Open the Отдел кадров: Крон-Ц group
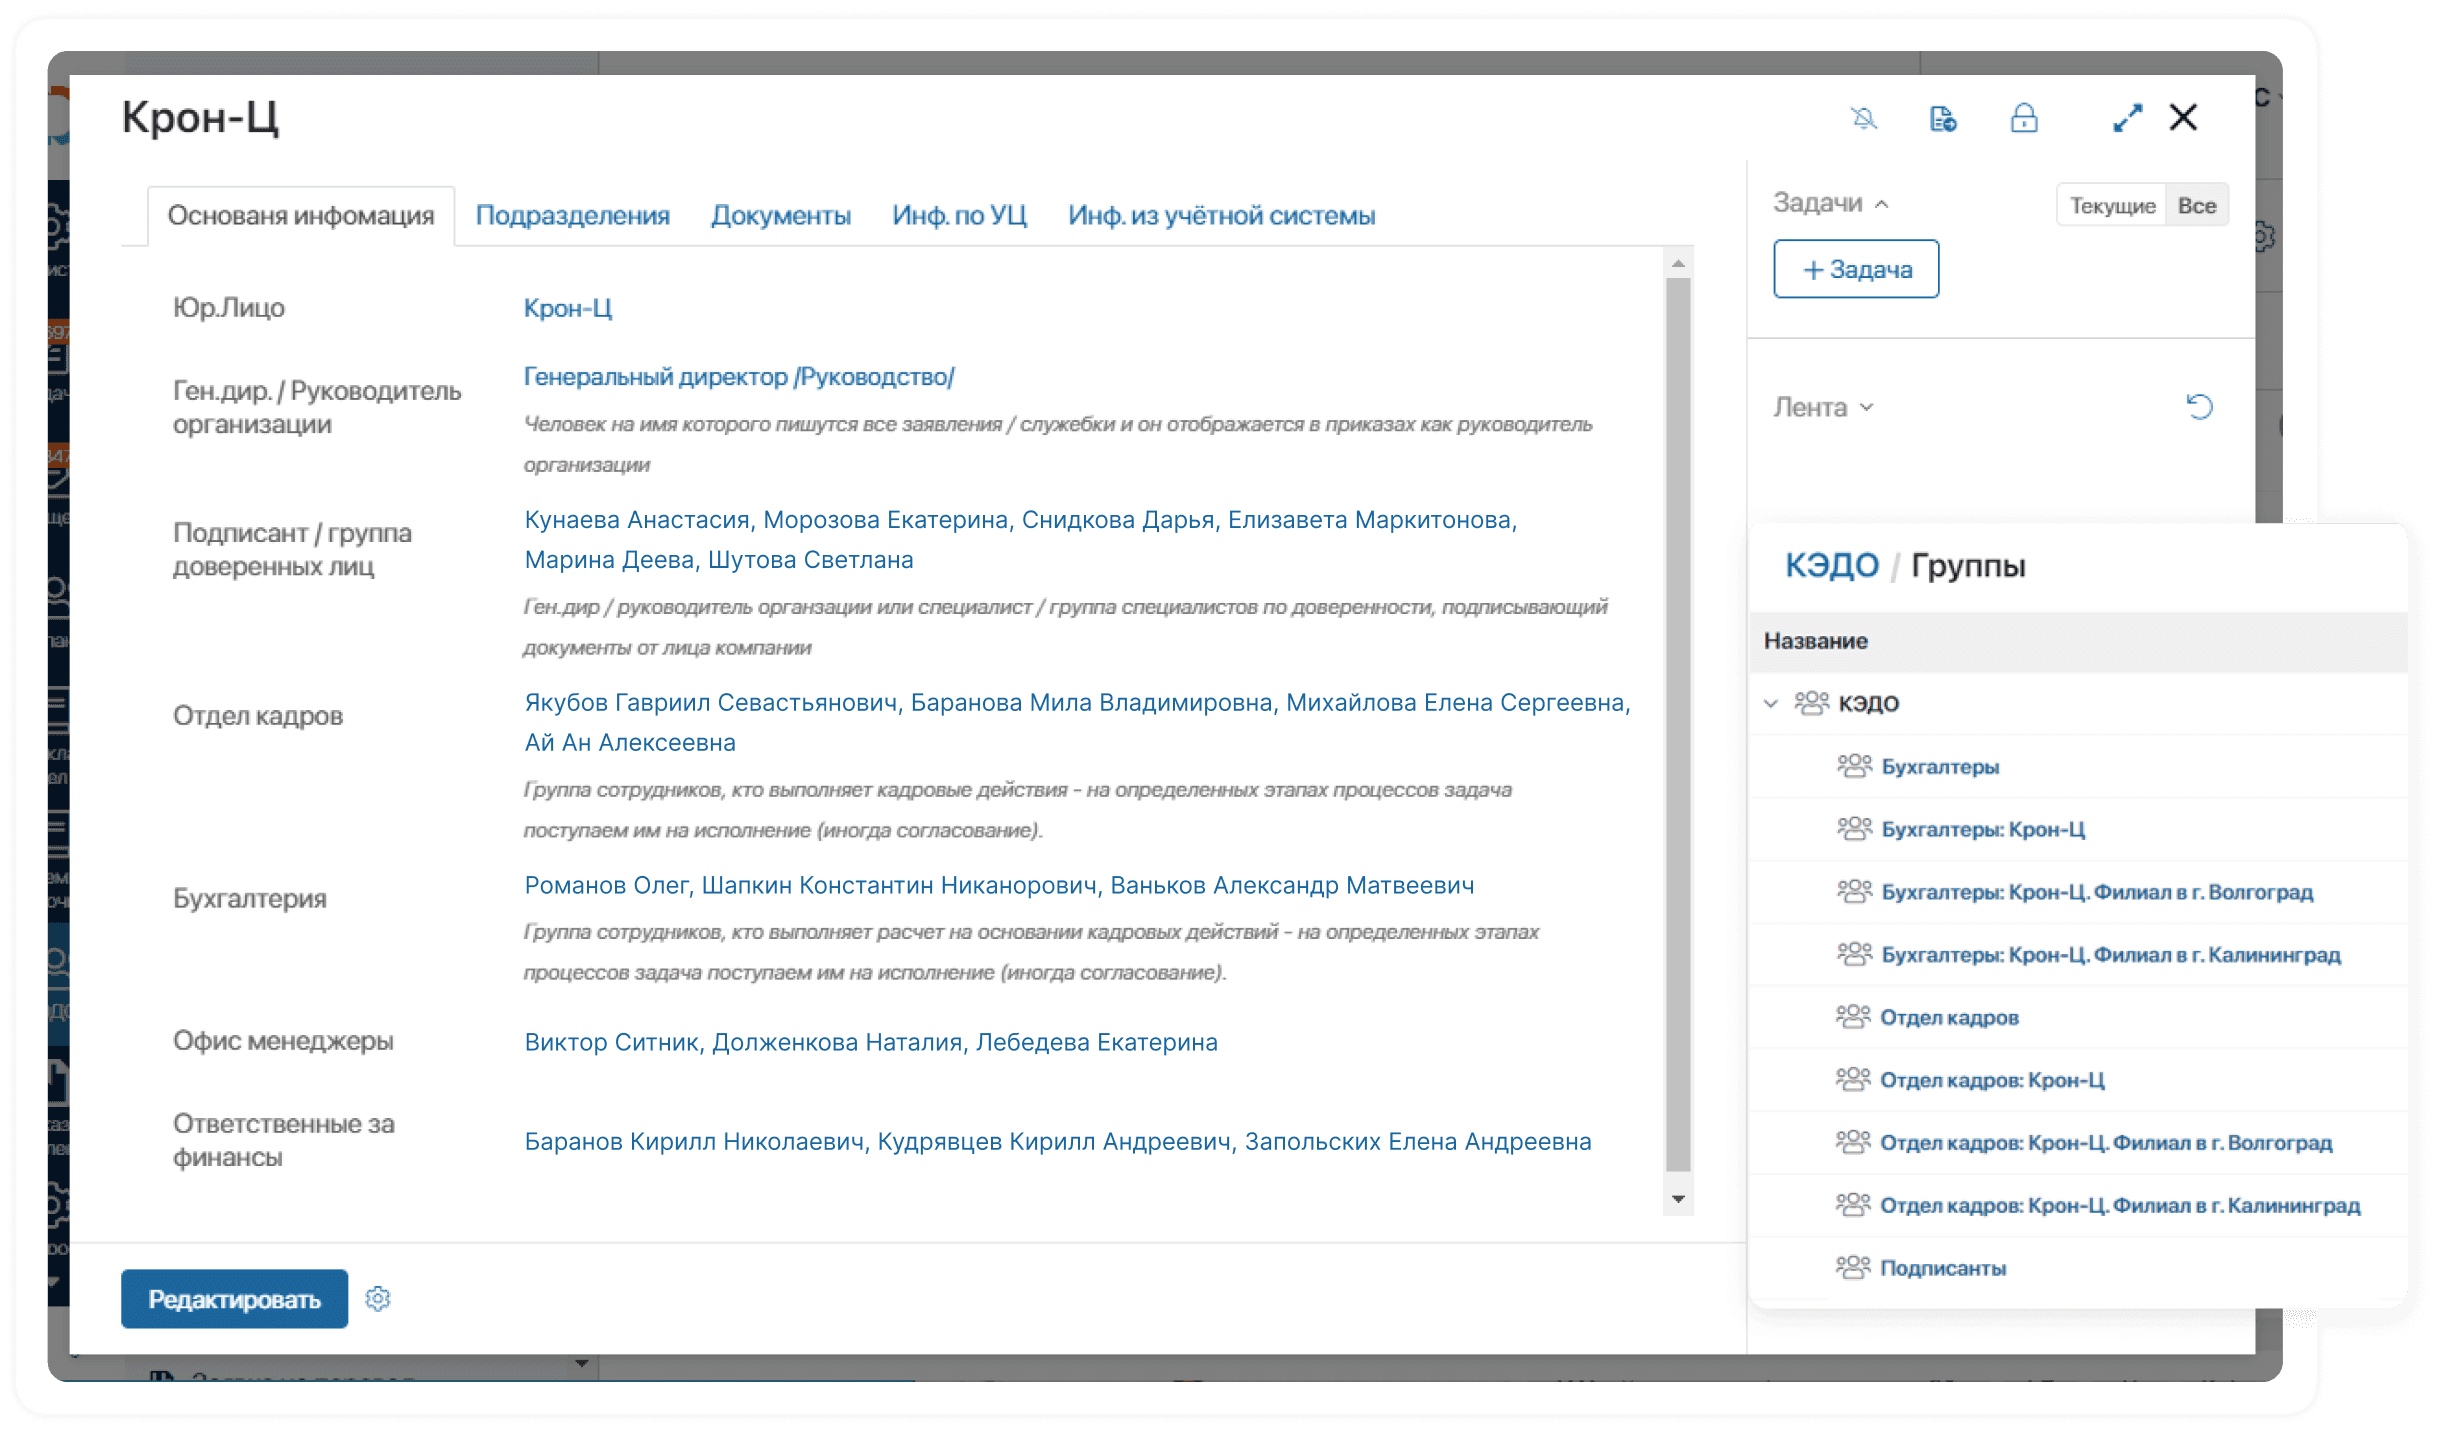This screenshot has height=1448, width=2456. click(1992, 1080)
